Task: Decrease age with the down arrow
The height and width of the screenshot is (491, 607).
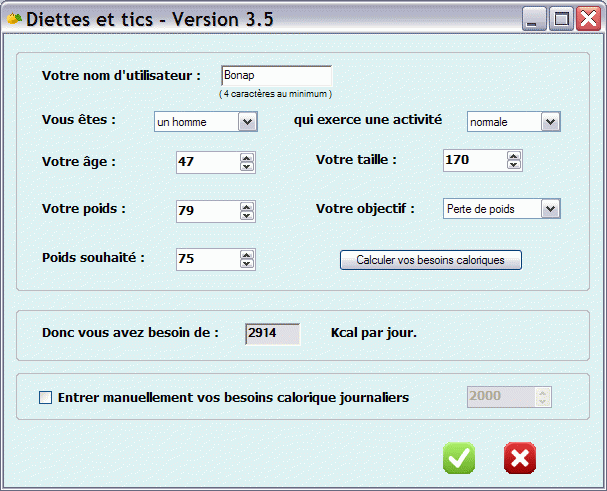Action: [x=247, y=166]
